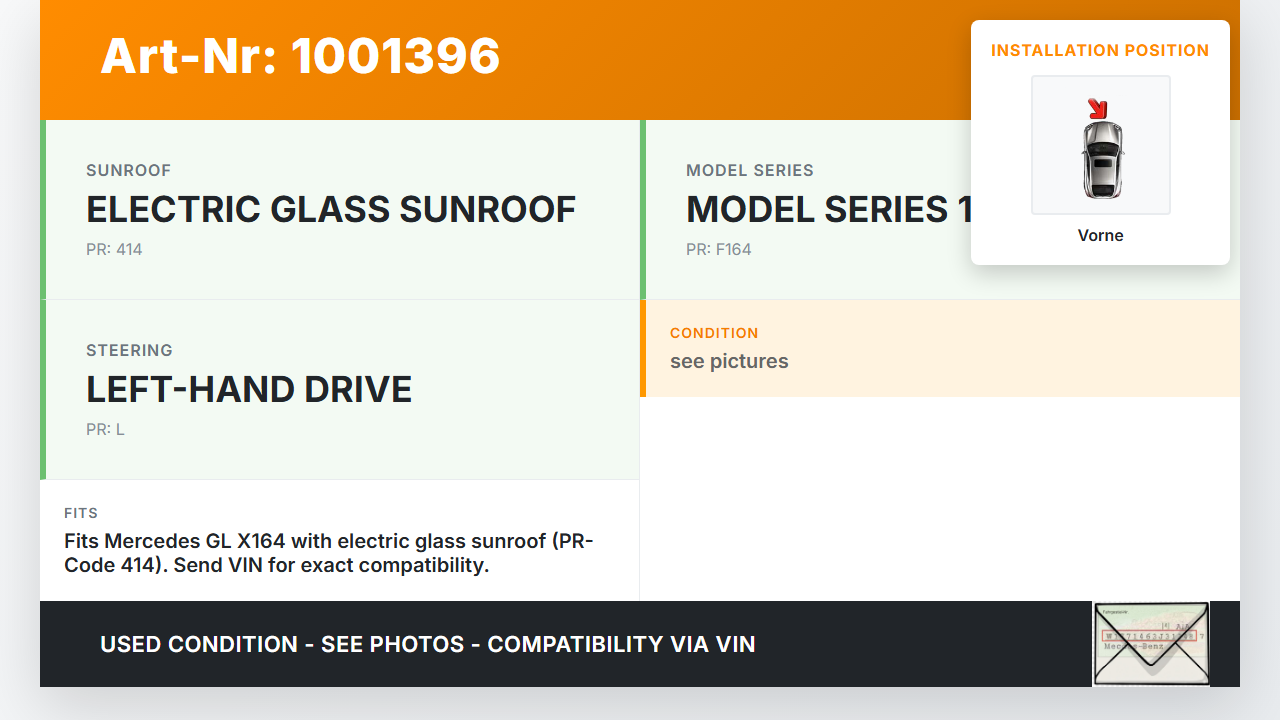Viewport: 1280px width, 720px height.
Task: Click the small Steering category label
Action: pyautogui.click(x=129, y=350)
